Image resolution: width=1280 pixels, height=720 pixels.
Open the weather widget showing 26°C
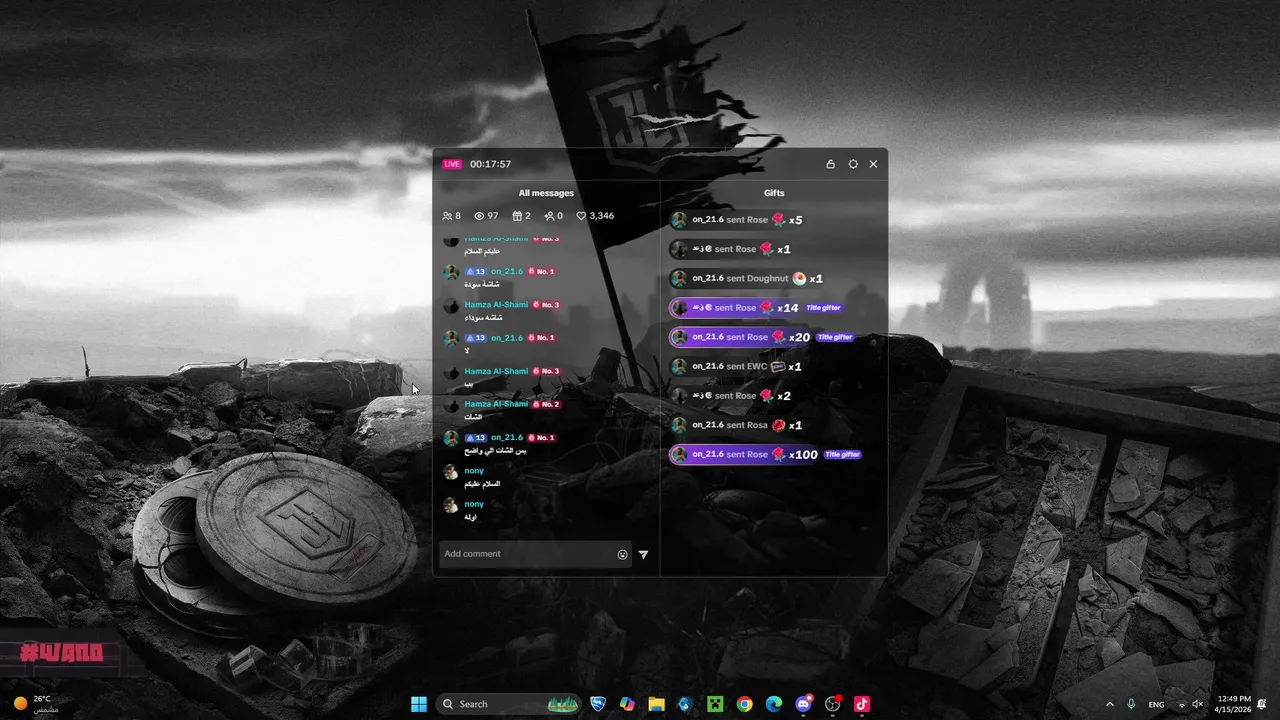click(38, 704)
